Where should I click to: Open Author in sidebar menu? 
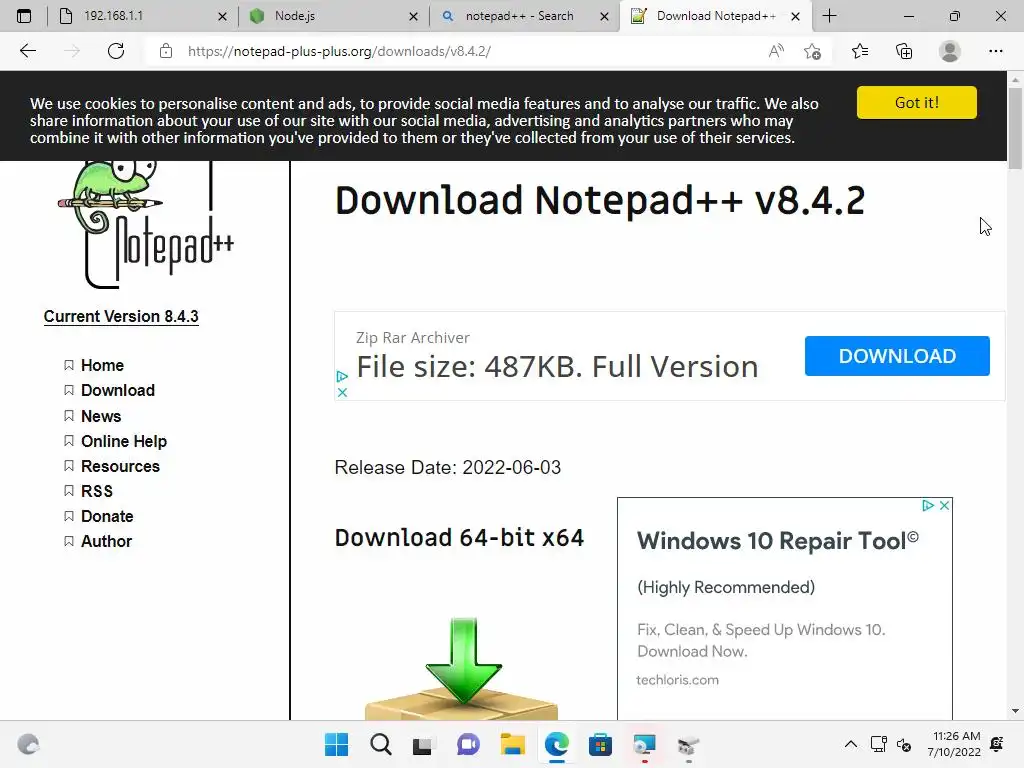[106, 541]
